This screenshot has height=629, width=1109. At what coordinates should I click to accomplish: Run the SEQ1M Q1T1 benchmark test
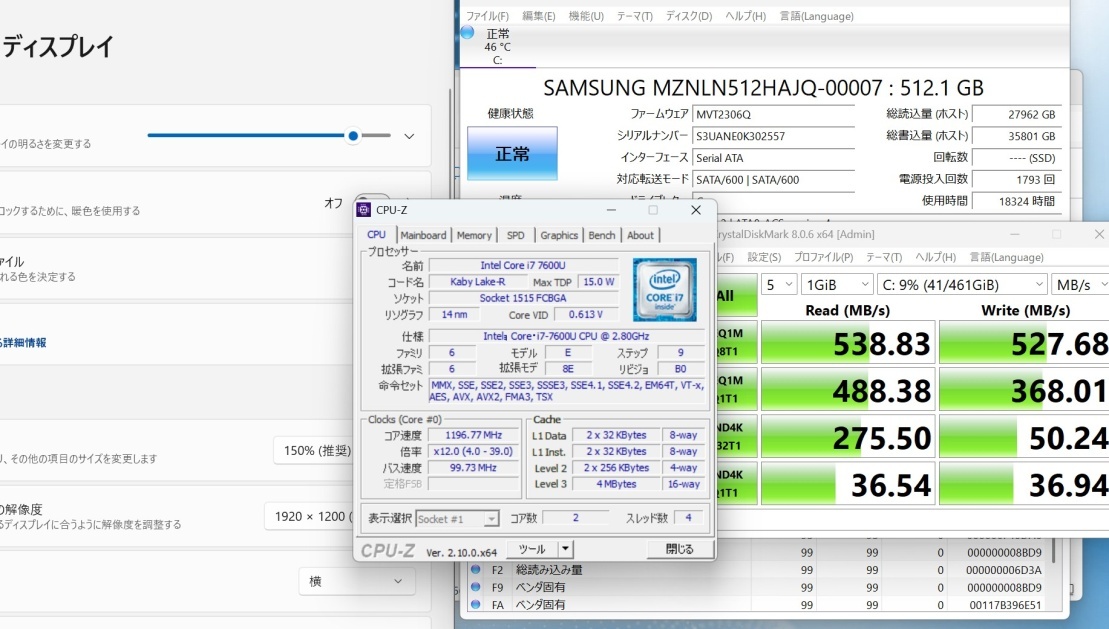(x=736, y=389)
